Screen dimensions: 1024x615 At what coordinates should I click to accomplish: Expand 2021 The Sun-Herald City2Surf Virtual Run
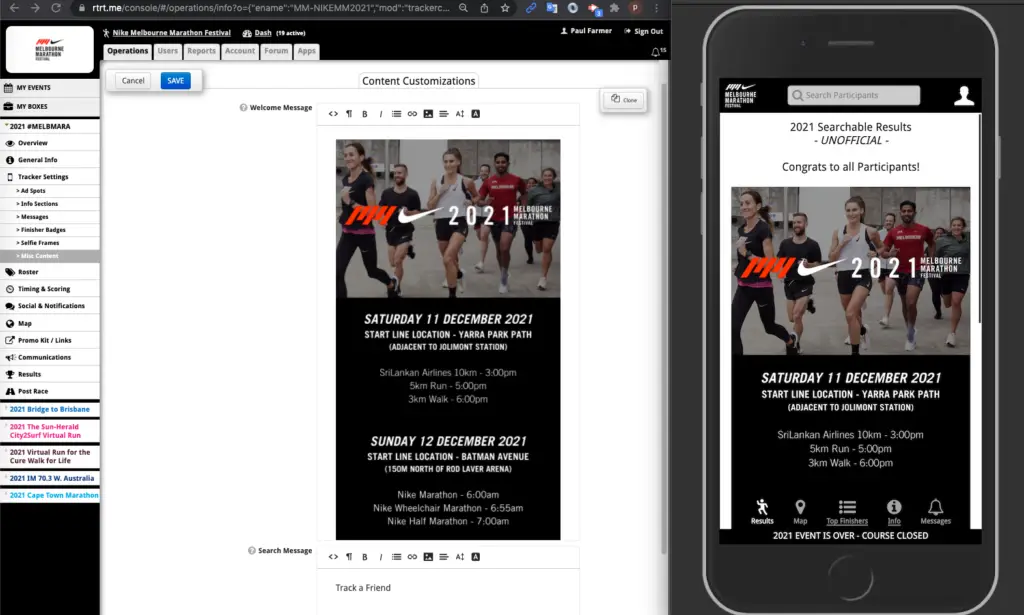coord(50,431)
